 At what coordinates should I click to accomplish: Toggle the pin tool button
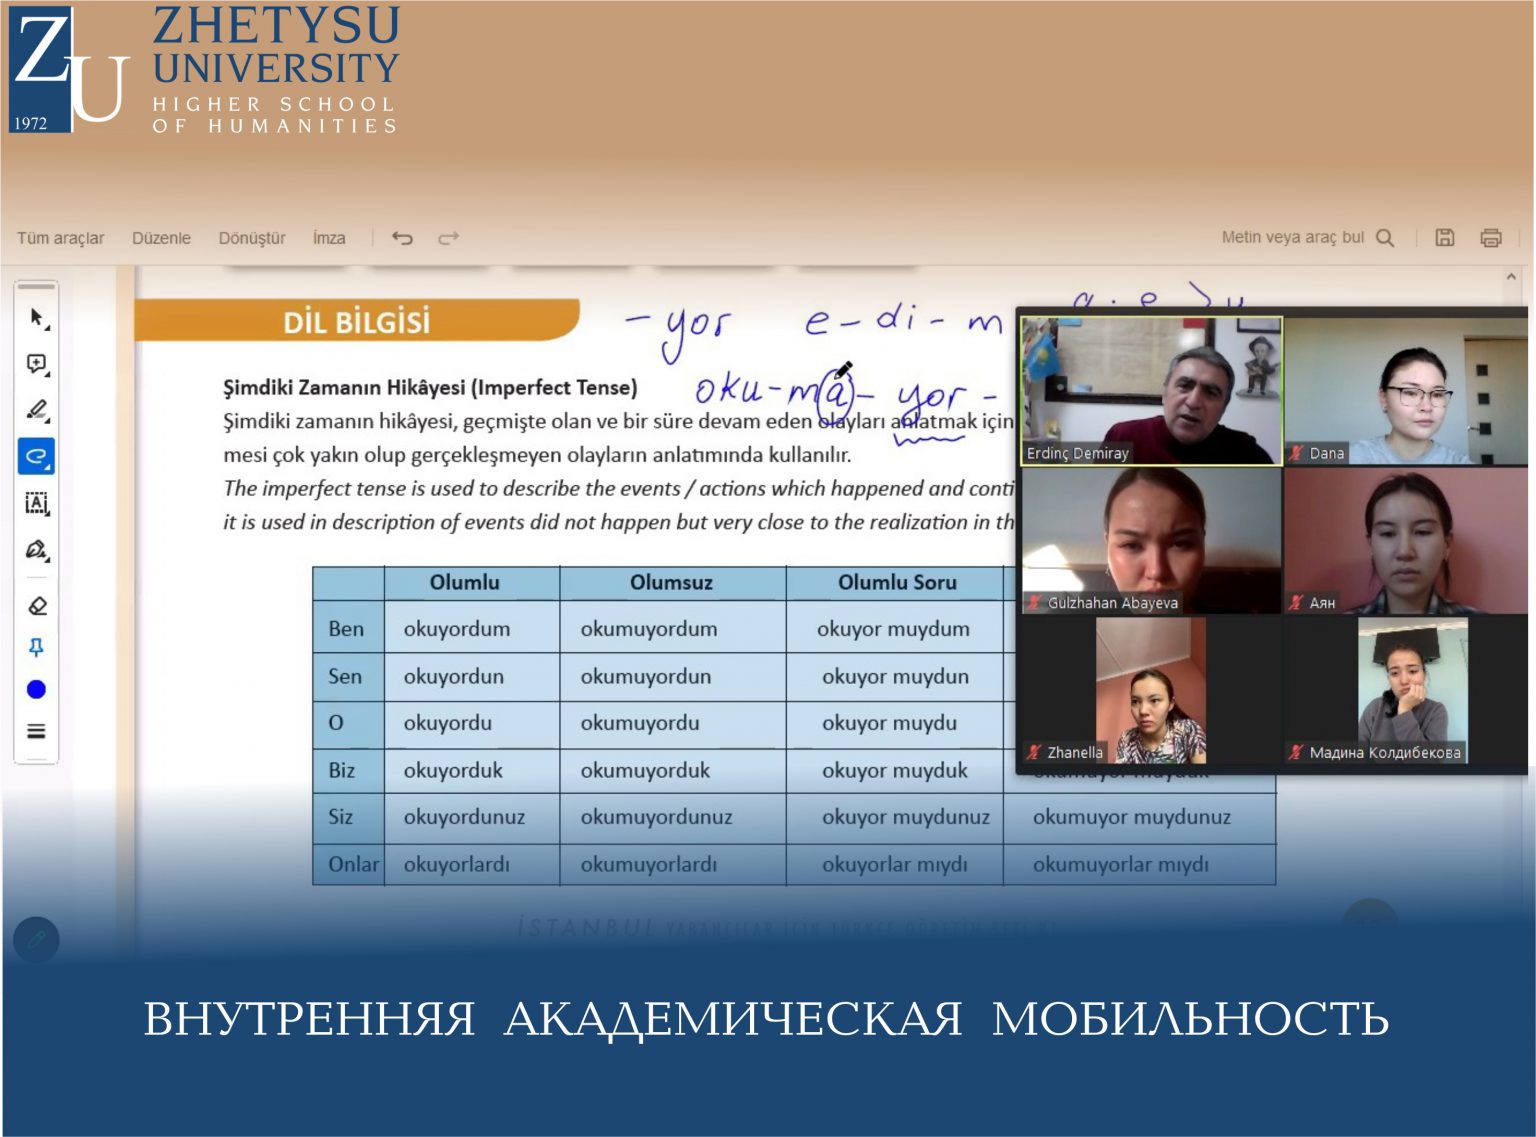[x=37, y=648]
